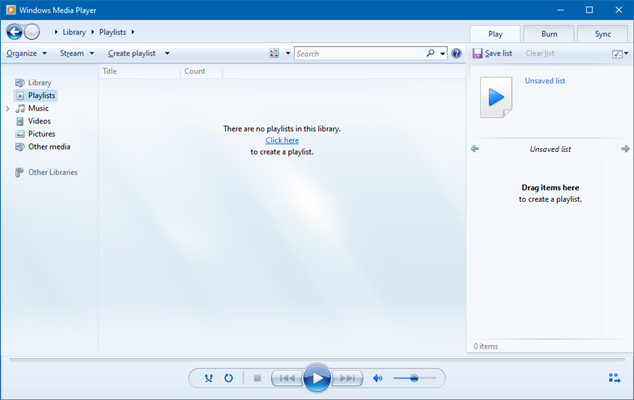
Task: Switch to the Burn tab
Action: pyautogui.click(x=549, y=34)
